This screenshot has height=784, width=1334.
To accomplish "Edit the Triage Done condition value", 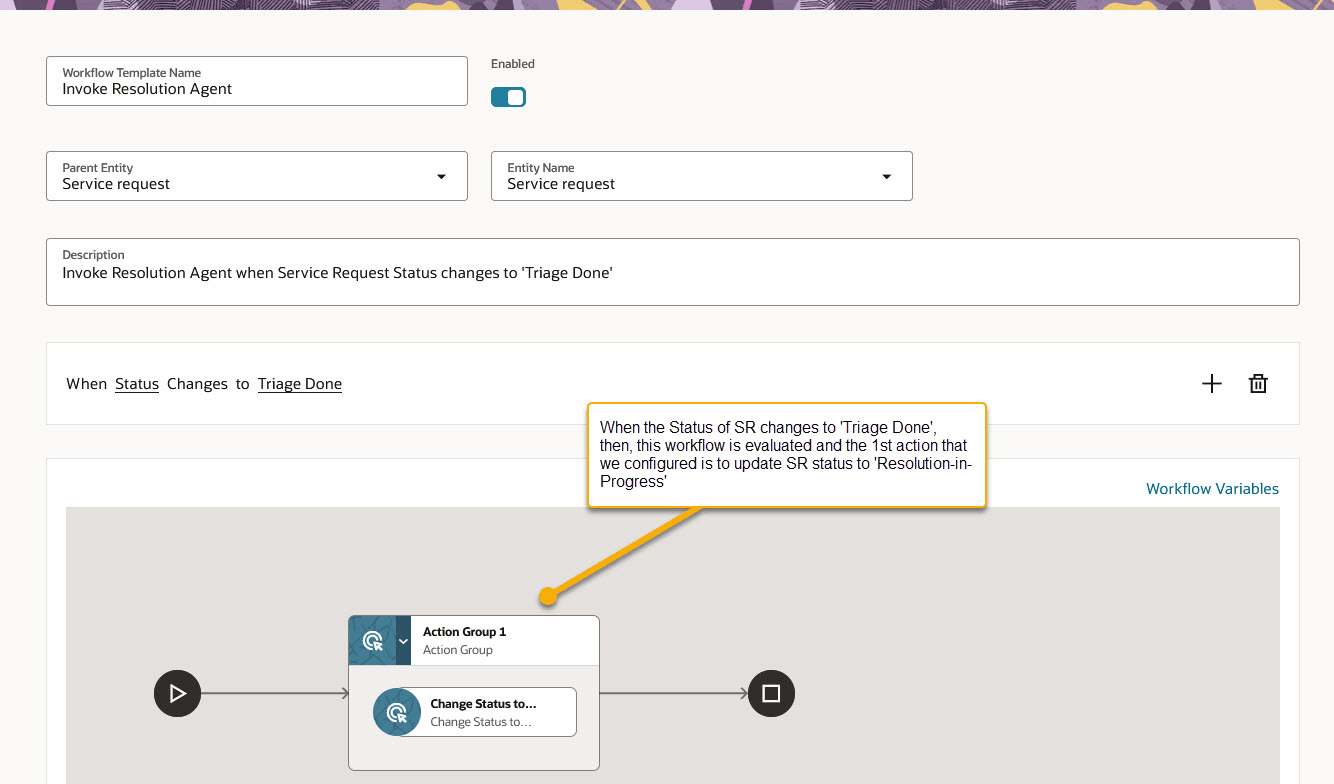I will [x=299, y=383].
